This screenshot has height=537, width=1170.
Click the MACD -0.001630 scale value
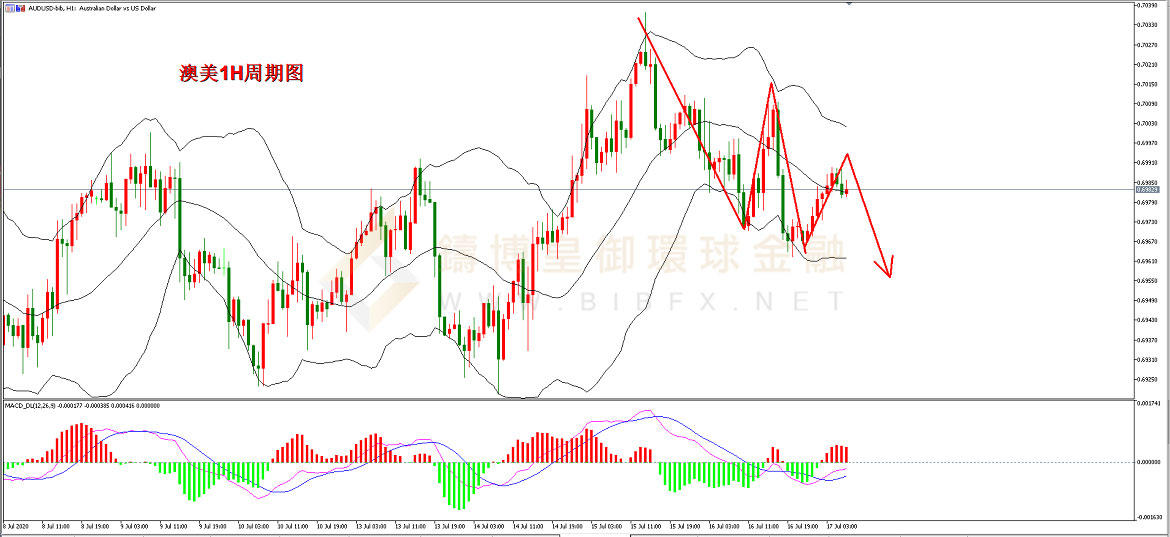1148,517
